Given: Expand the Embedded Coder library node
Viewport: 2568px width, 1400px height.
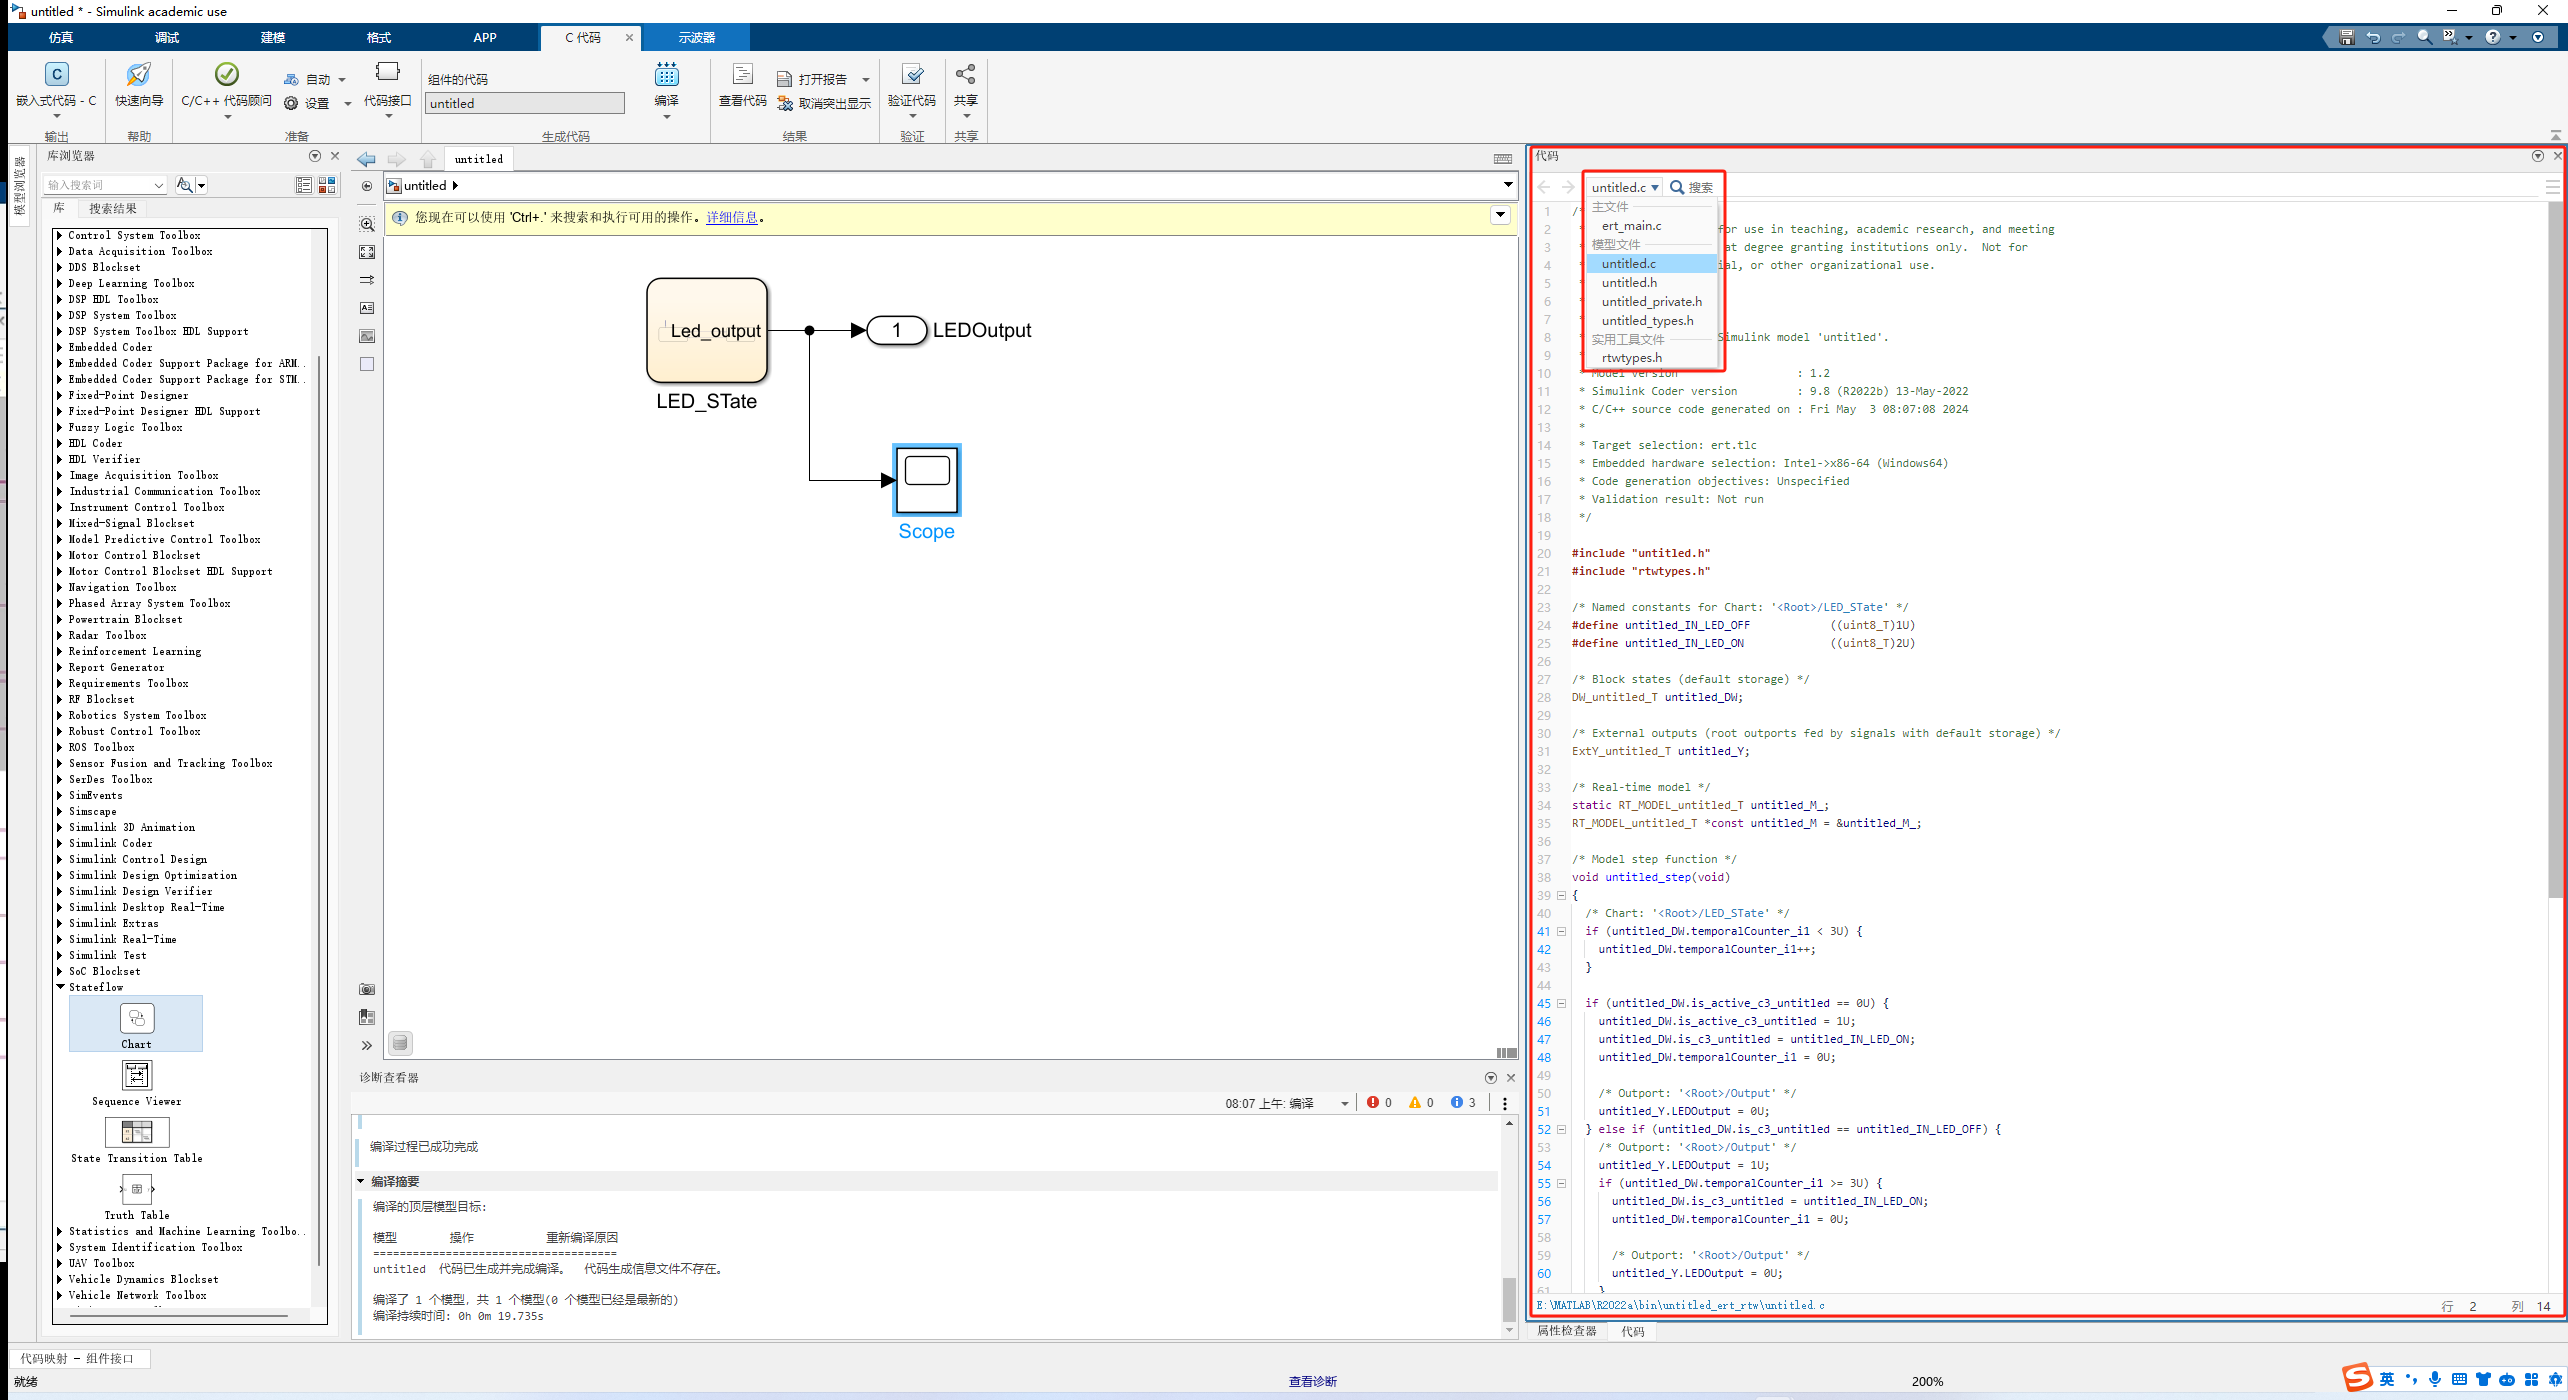Looking at the screenshot, I should pyautogui.click(x=60, y=347).
